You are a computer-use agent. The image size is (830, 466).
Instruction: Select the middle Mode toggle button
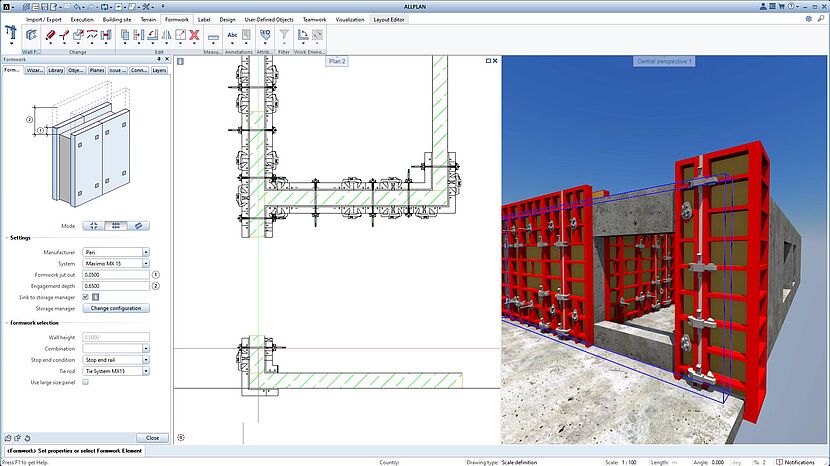116,226
